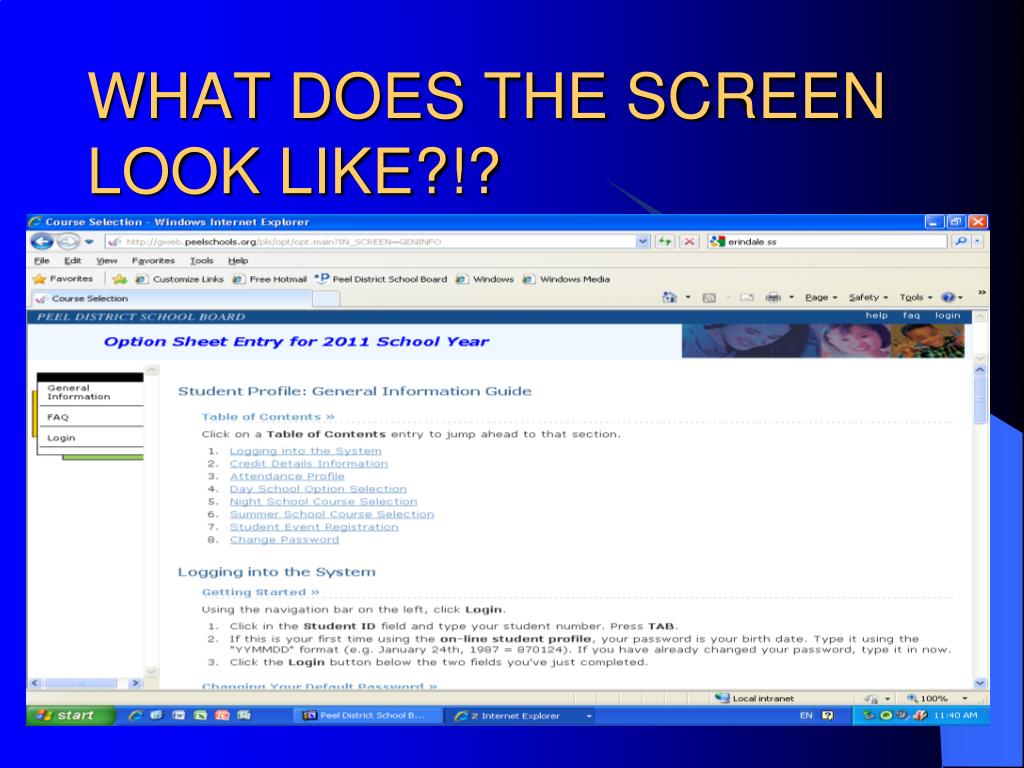The image size is (1024, 768).
Task: Click the Home icon in command bar
Action: tap(669, 297)
